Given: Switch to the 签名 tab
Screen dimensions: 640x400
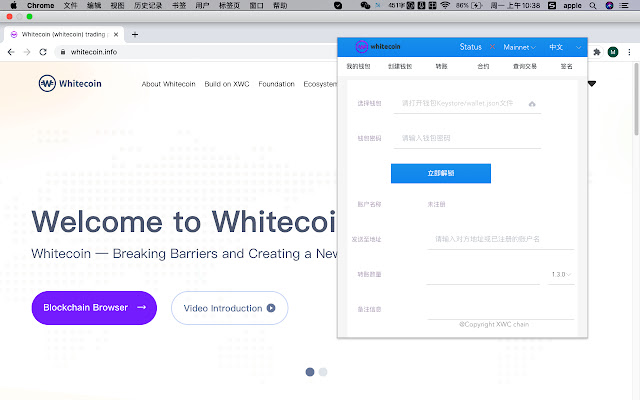Looking at the screenshot, I should pos(567,66).
